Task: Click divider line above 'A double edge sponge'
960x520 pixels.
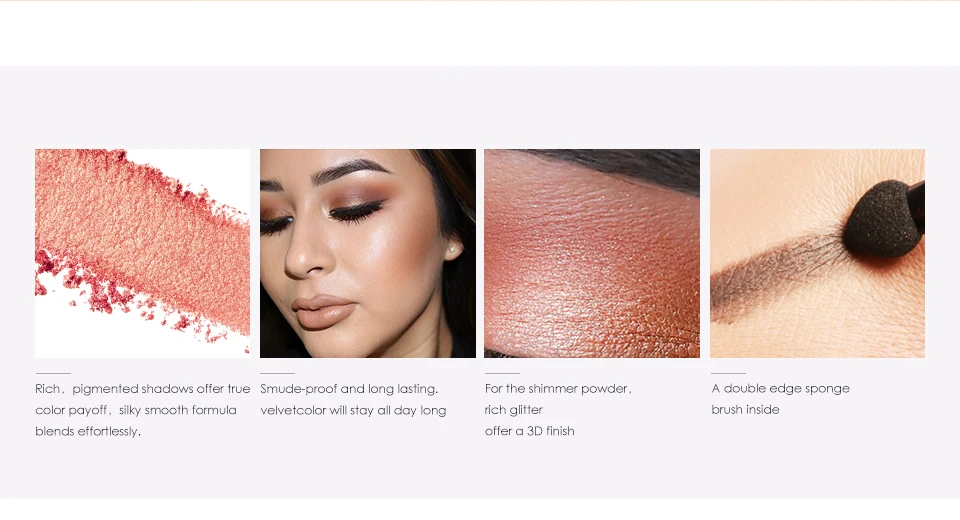Action: tap(729, 373)
